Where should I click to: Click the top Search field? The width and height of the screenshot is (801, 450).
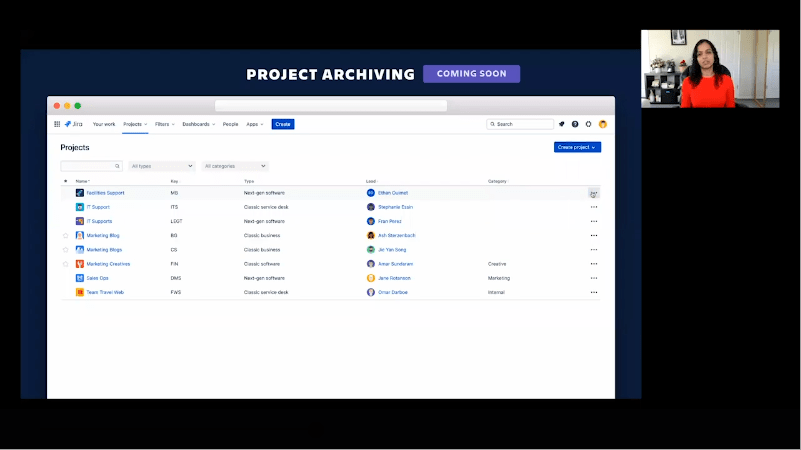tap(520, 124)
